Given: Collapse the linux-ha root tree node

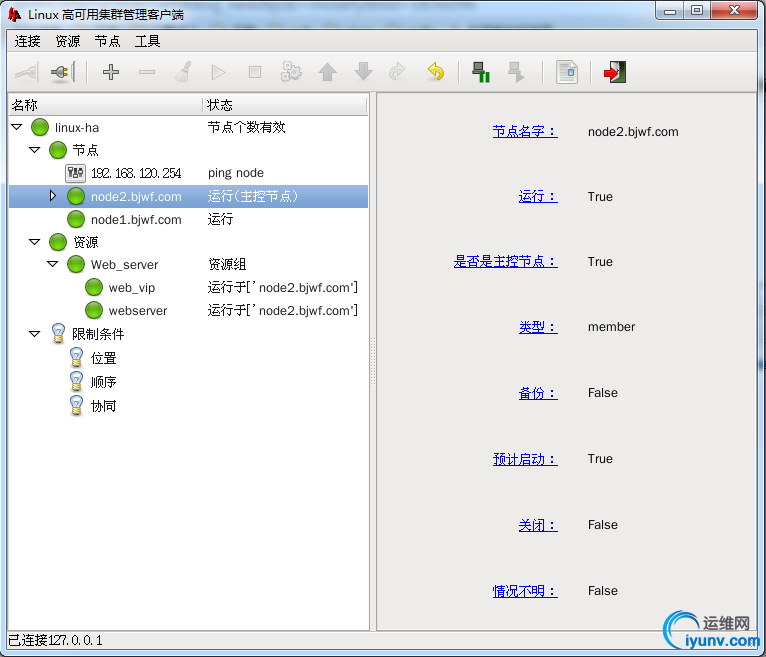Looking at the screenshot, I should pyautogui.click(x=17, y=127).
